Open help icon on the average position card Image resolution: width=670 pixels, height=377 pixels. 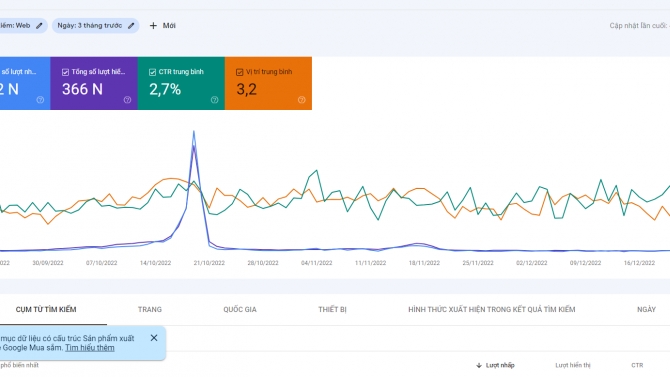(302, 100)
